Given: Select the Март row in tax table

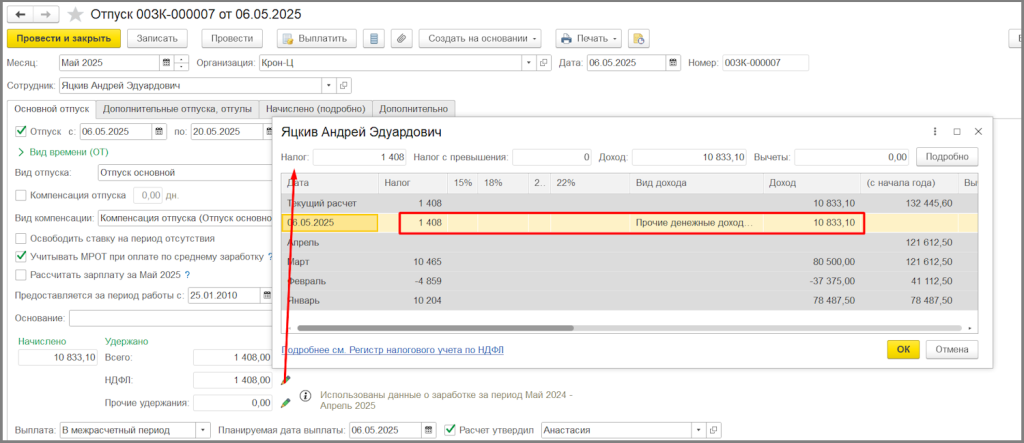Looking at the screenshot, I should [629, 262].
